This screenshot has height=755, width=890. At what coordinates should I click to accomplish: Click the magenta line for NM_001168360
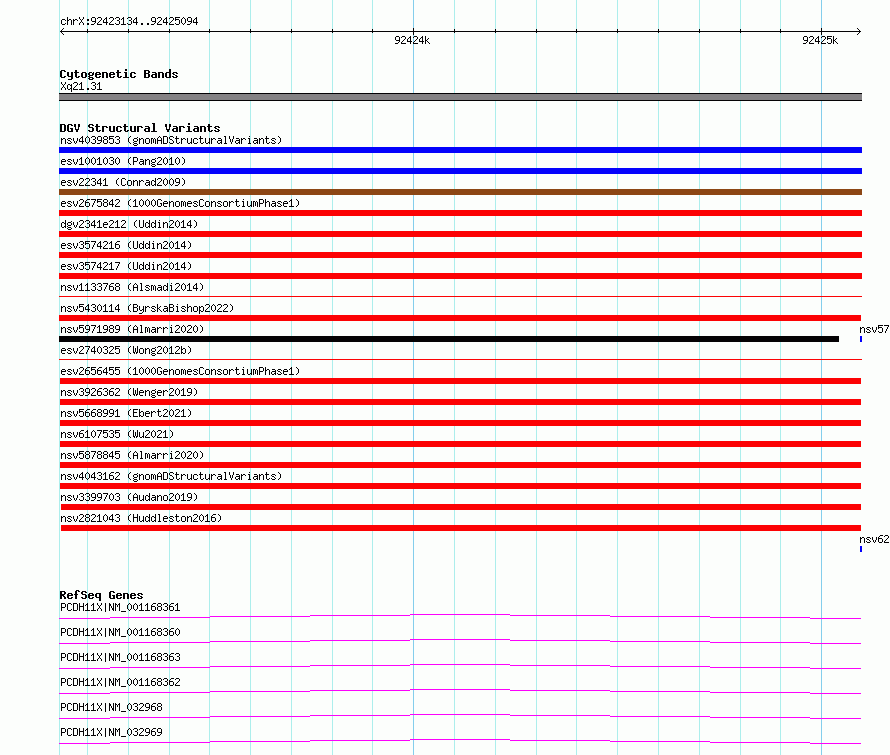(x=460, y=641)
